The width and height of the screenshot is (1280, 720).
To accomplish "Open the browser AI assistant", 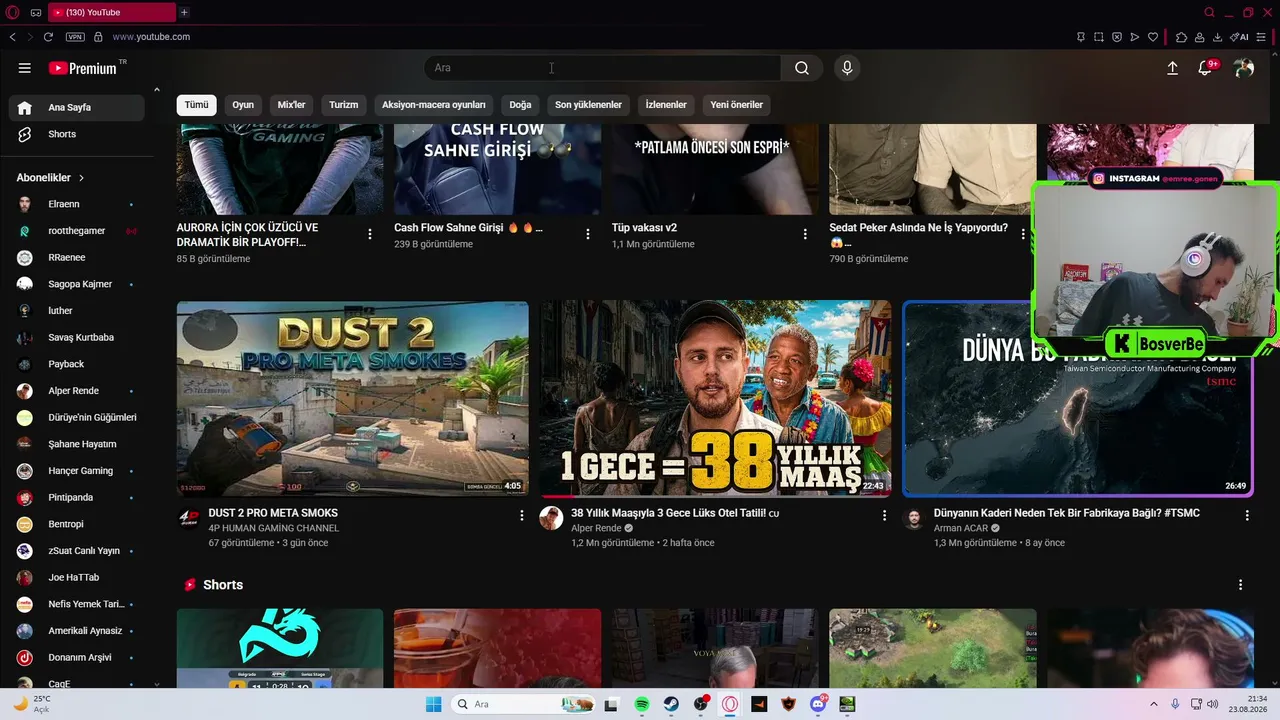I will (1239, 37).
